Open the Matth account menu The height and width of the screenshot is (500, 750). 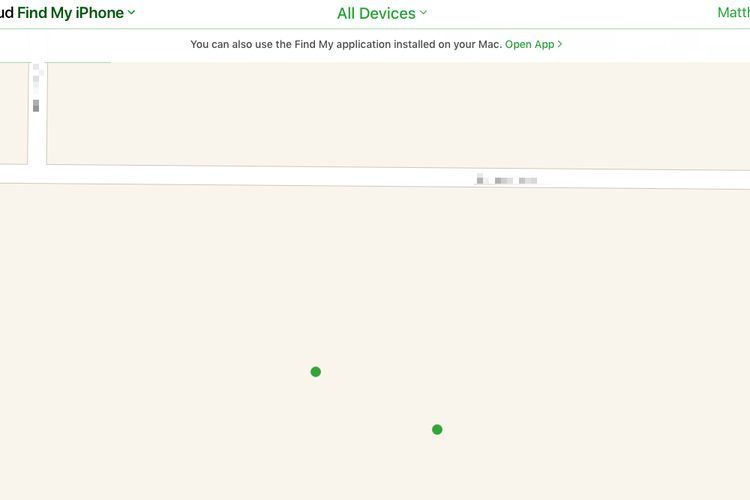(733, 13)
